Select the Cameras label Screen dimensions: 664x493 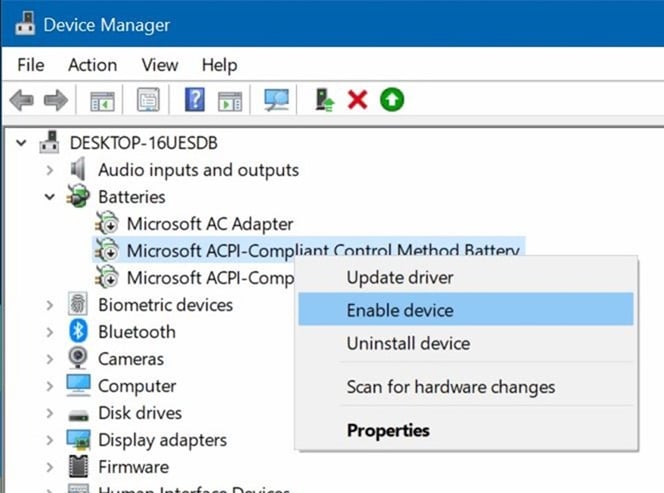(131, 359)
